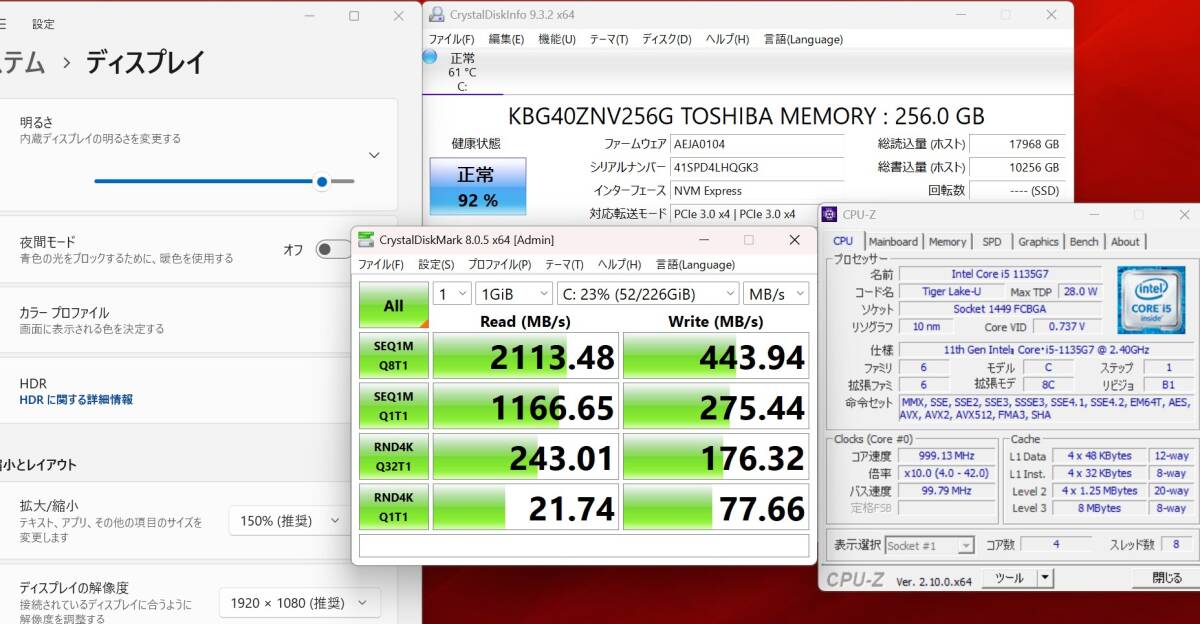Click the 正常 92% health status button
This screenshot has width=1200, height=624.
pyautogui.click(x=478, y=186)
